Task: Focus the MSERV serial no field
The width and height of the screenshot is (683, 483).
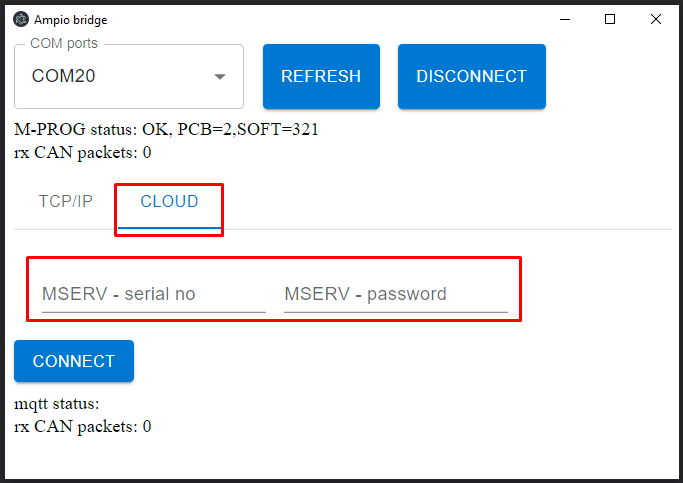Action: pos(154,294)
